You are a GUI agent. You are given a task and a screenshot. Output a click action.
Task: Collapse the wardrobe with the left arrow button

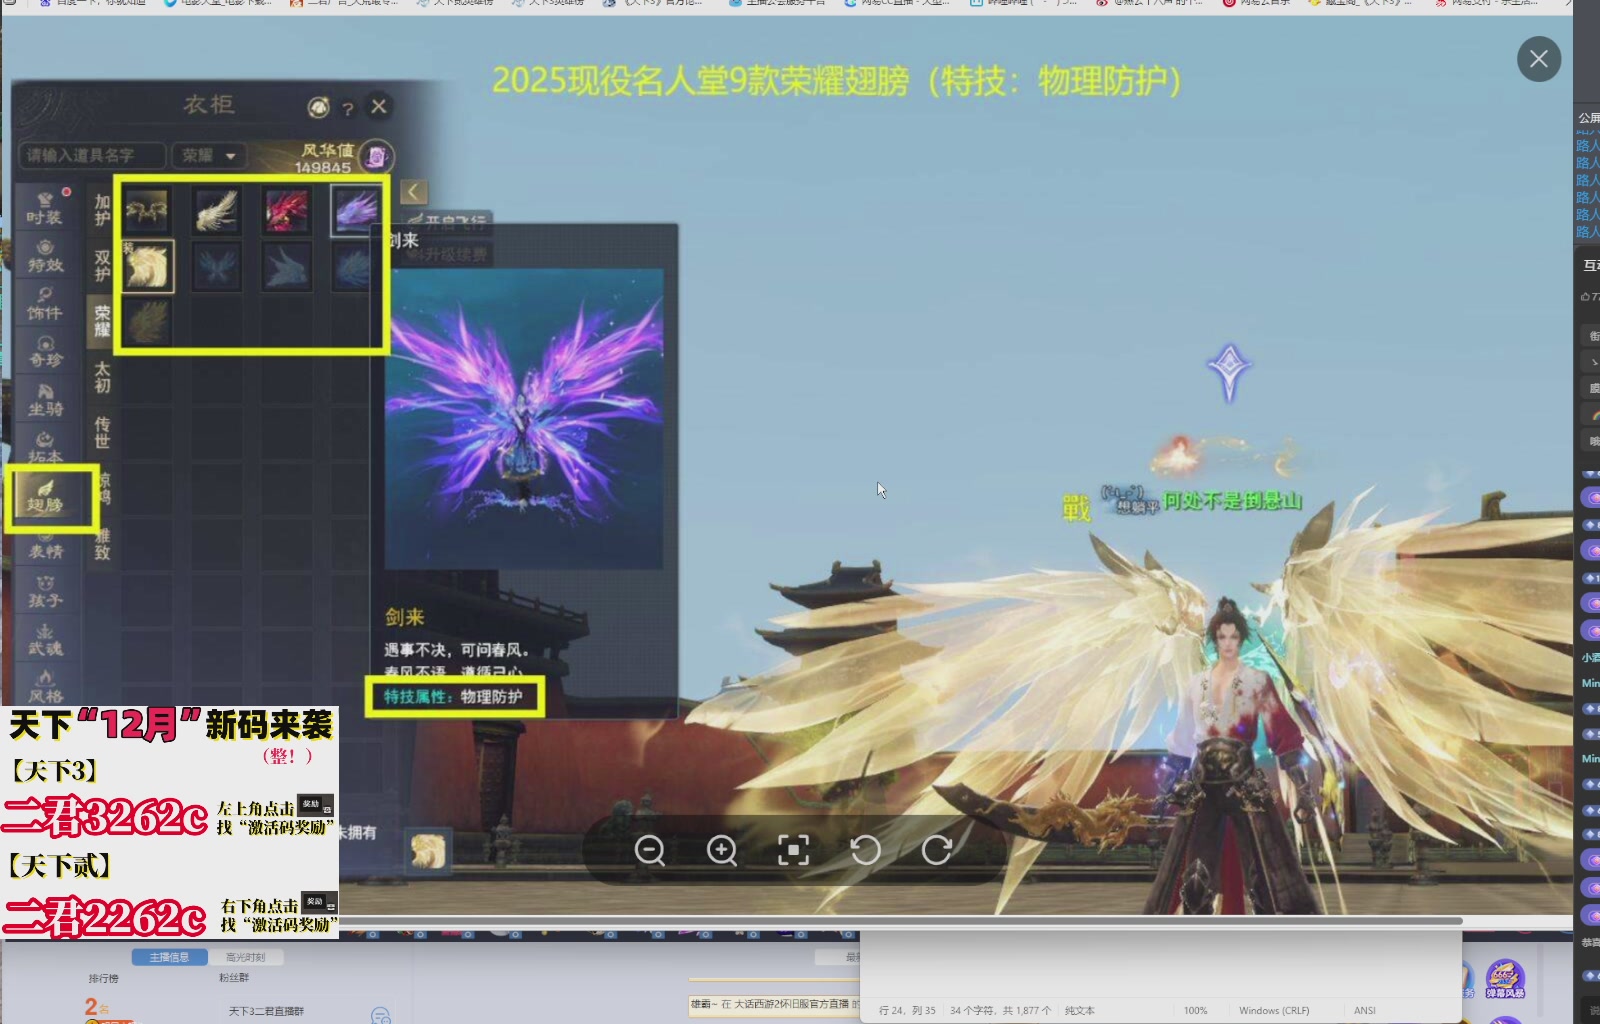pyautogui.click(x=413, y=191)
